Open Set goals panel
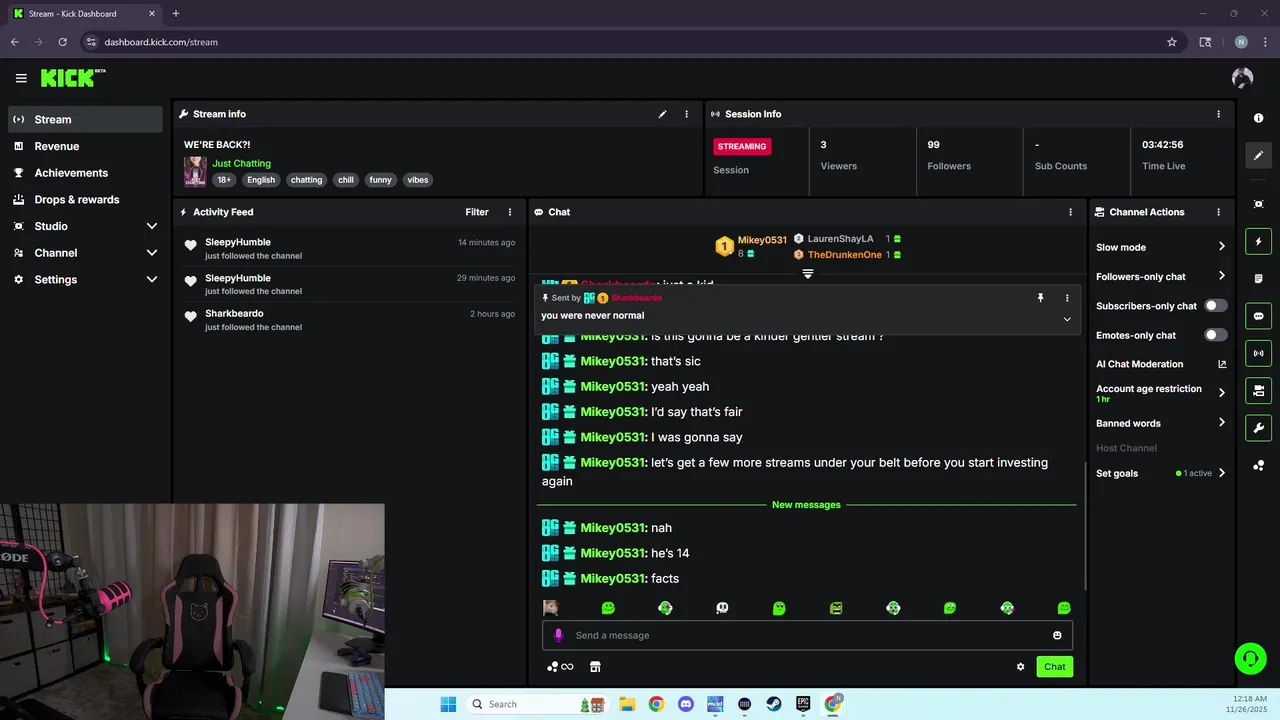This screenshot has height=720, width=1280. coord(1161,473)
